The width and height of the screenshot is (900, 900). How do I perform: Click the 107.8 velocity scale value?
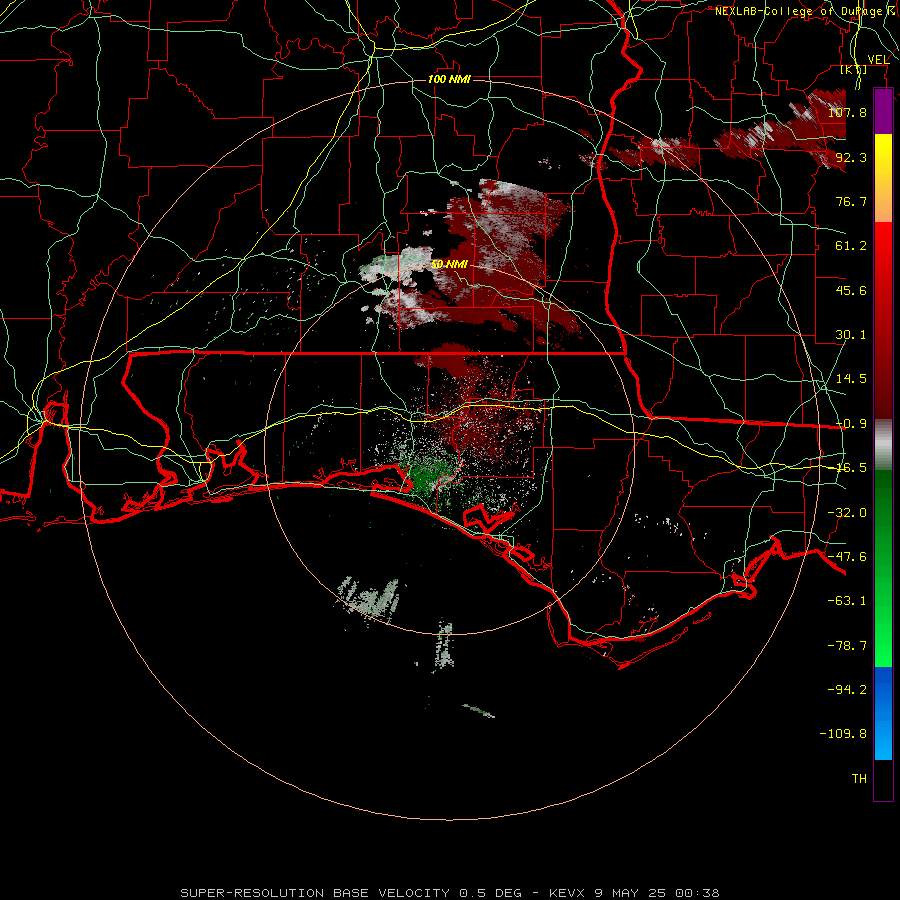click(847, 112)
